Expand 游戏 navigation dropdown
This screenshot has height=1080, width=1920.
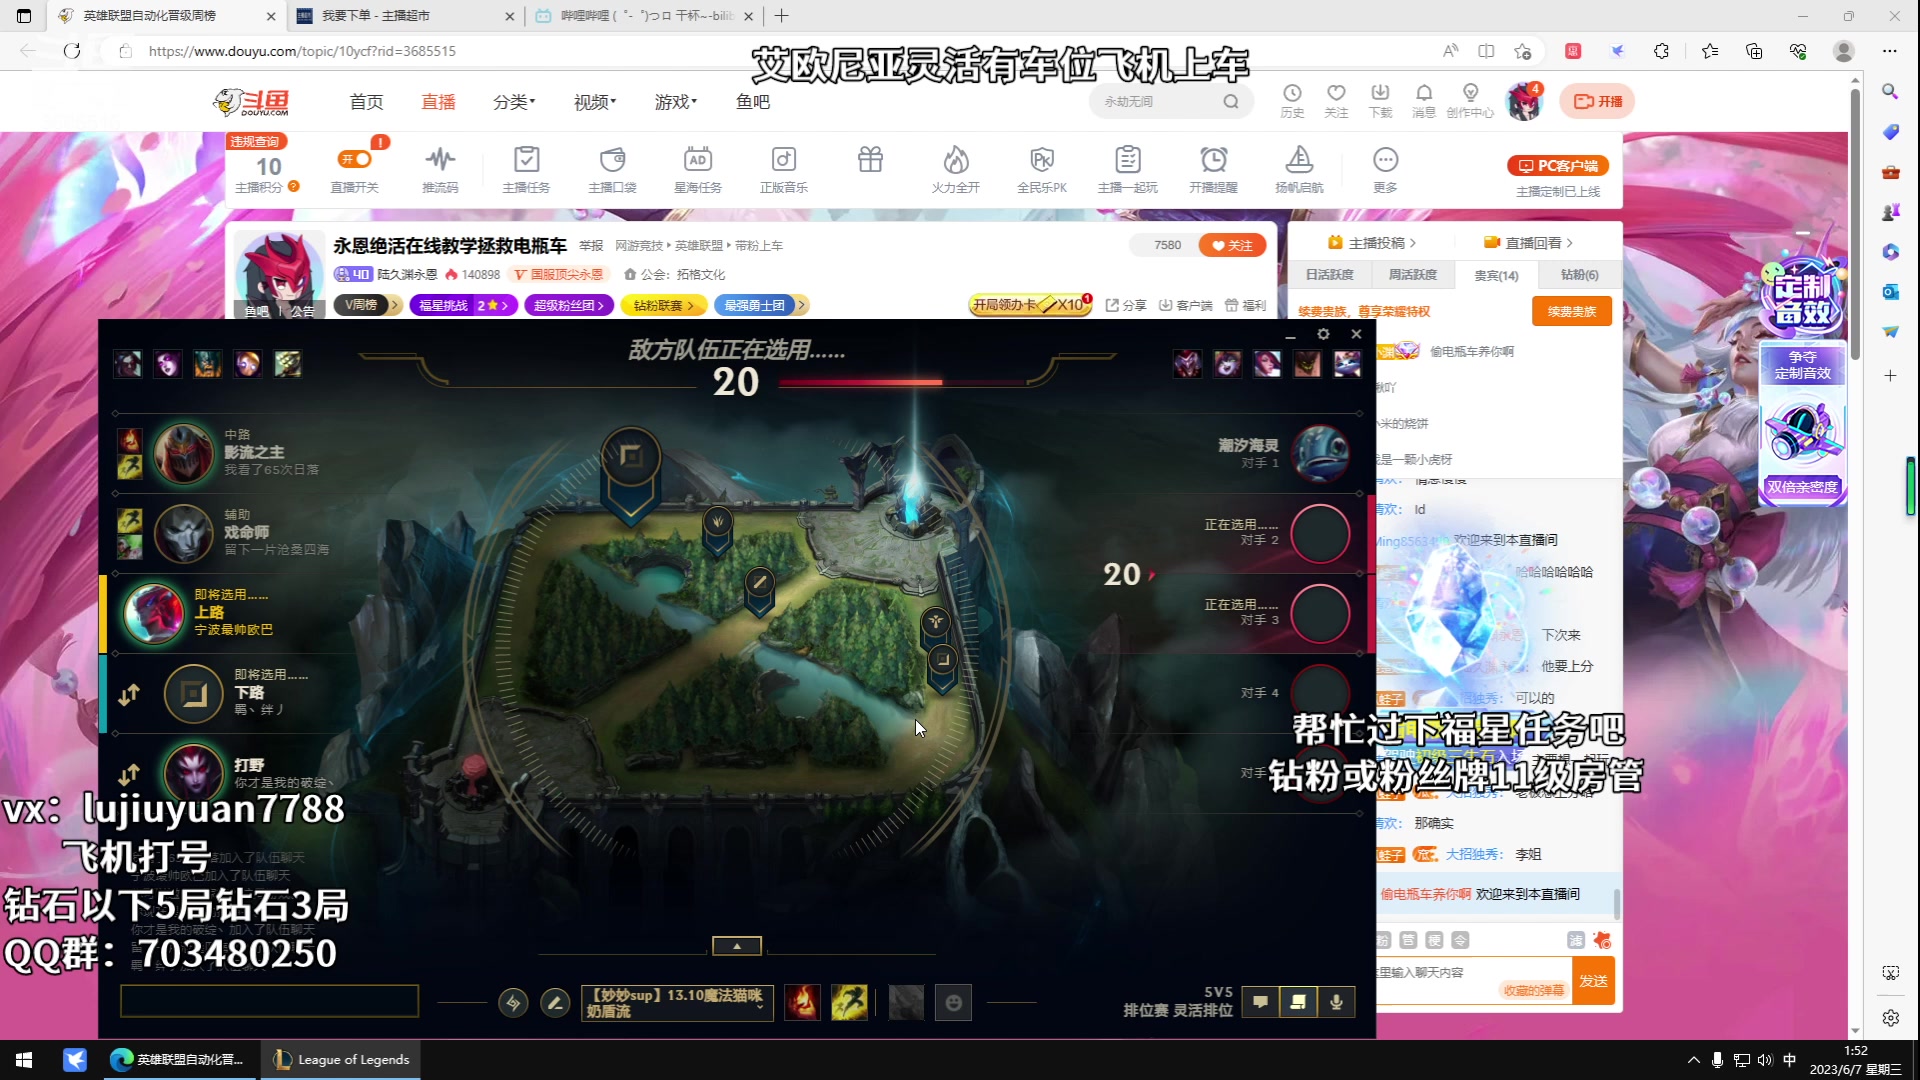coord(676,101)
